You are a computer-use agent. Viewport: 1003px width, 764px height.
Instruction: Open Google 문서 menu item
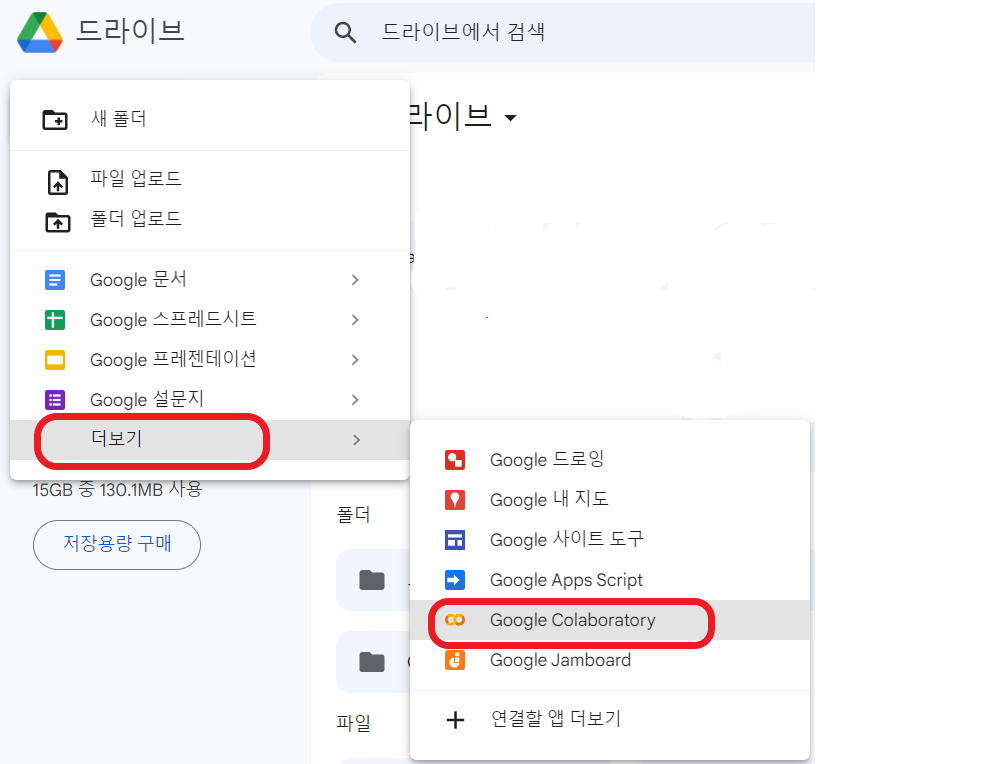(x=210, y=280)
